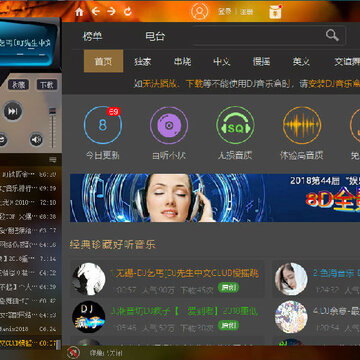360x360 pixels.
Task: Skip to next track in the player
Action: [x=13, y=111]
